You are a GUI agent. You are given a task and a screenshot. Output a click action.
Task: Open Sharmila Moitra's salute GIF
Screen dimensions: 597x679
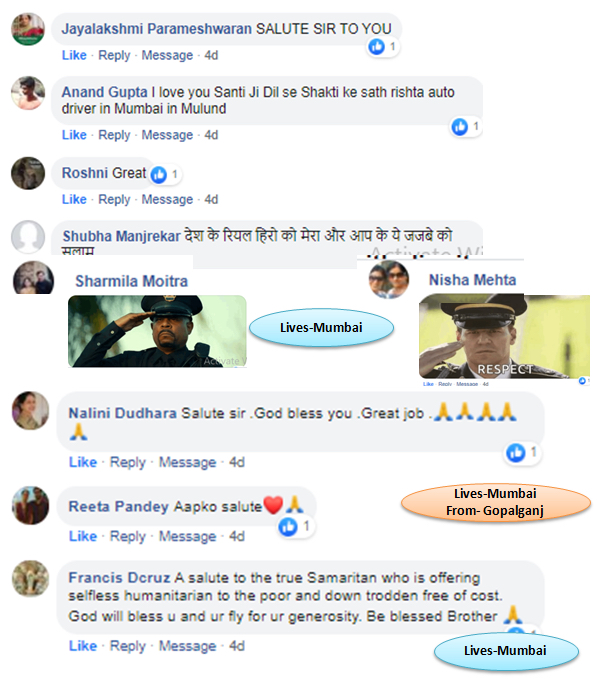157,331
